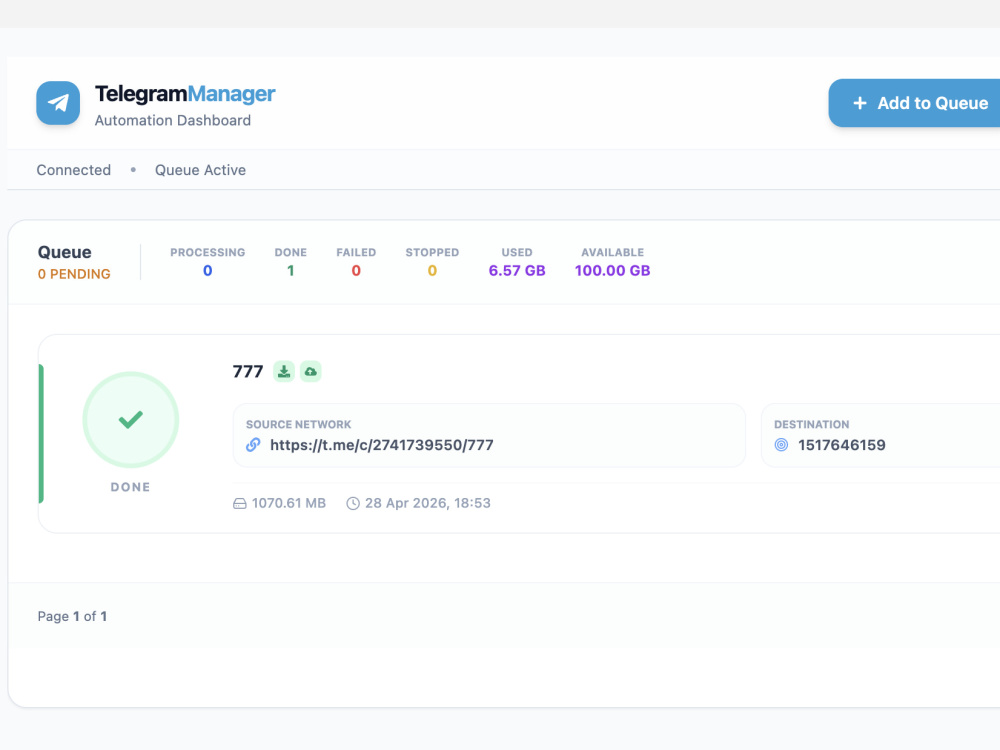
Task: Click the Connected status text
Action: 73,170
